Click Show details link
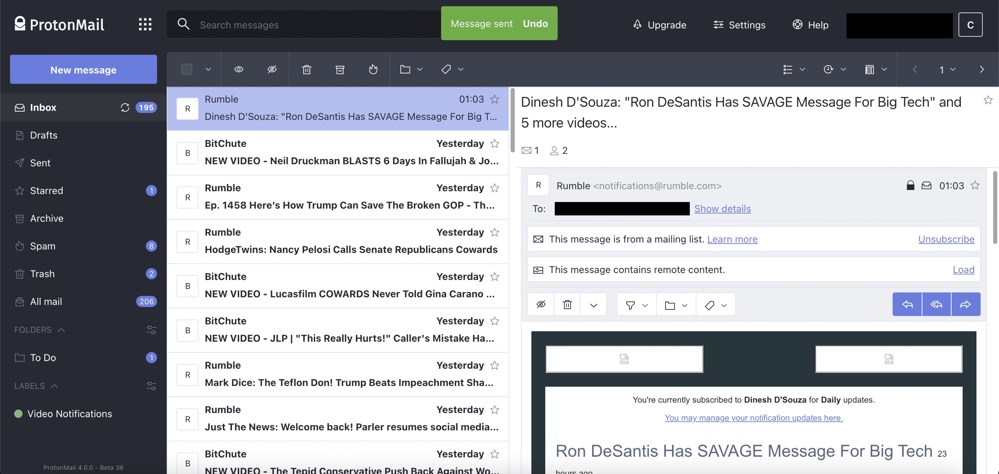Image resolution: width=999 pixels, height=474 pixels. tap(722, 208)
